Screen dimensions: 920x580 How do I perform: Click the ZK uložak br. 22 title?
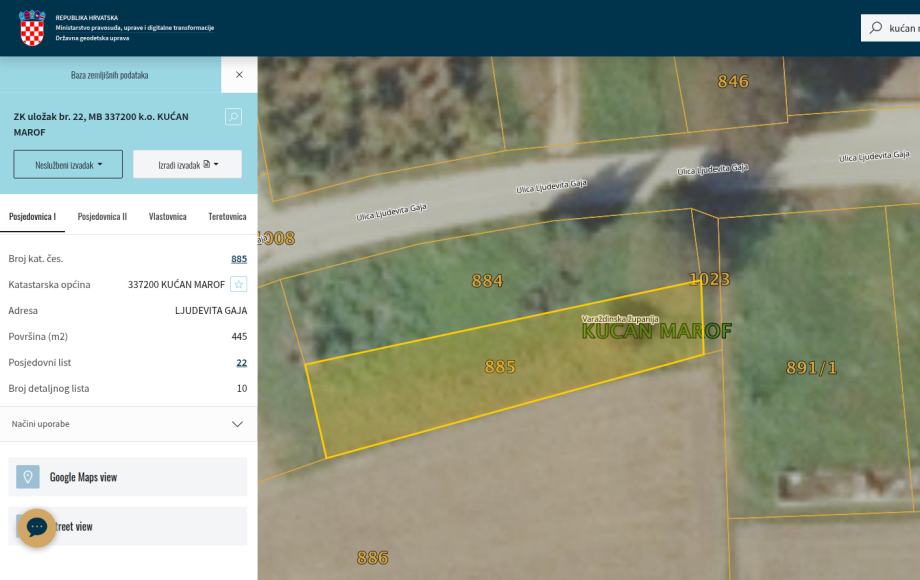pos(101,124)
